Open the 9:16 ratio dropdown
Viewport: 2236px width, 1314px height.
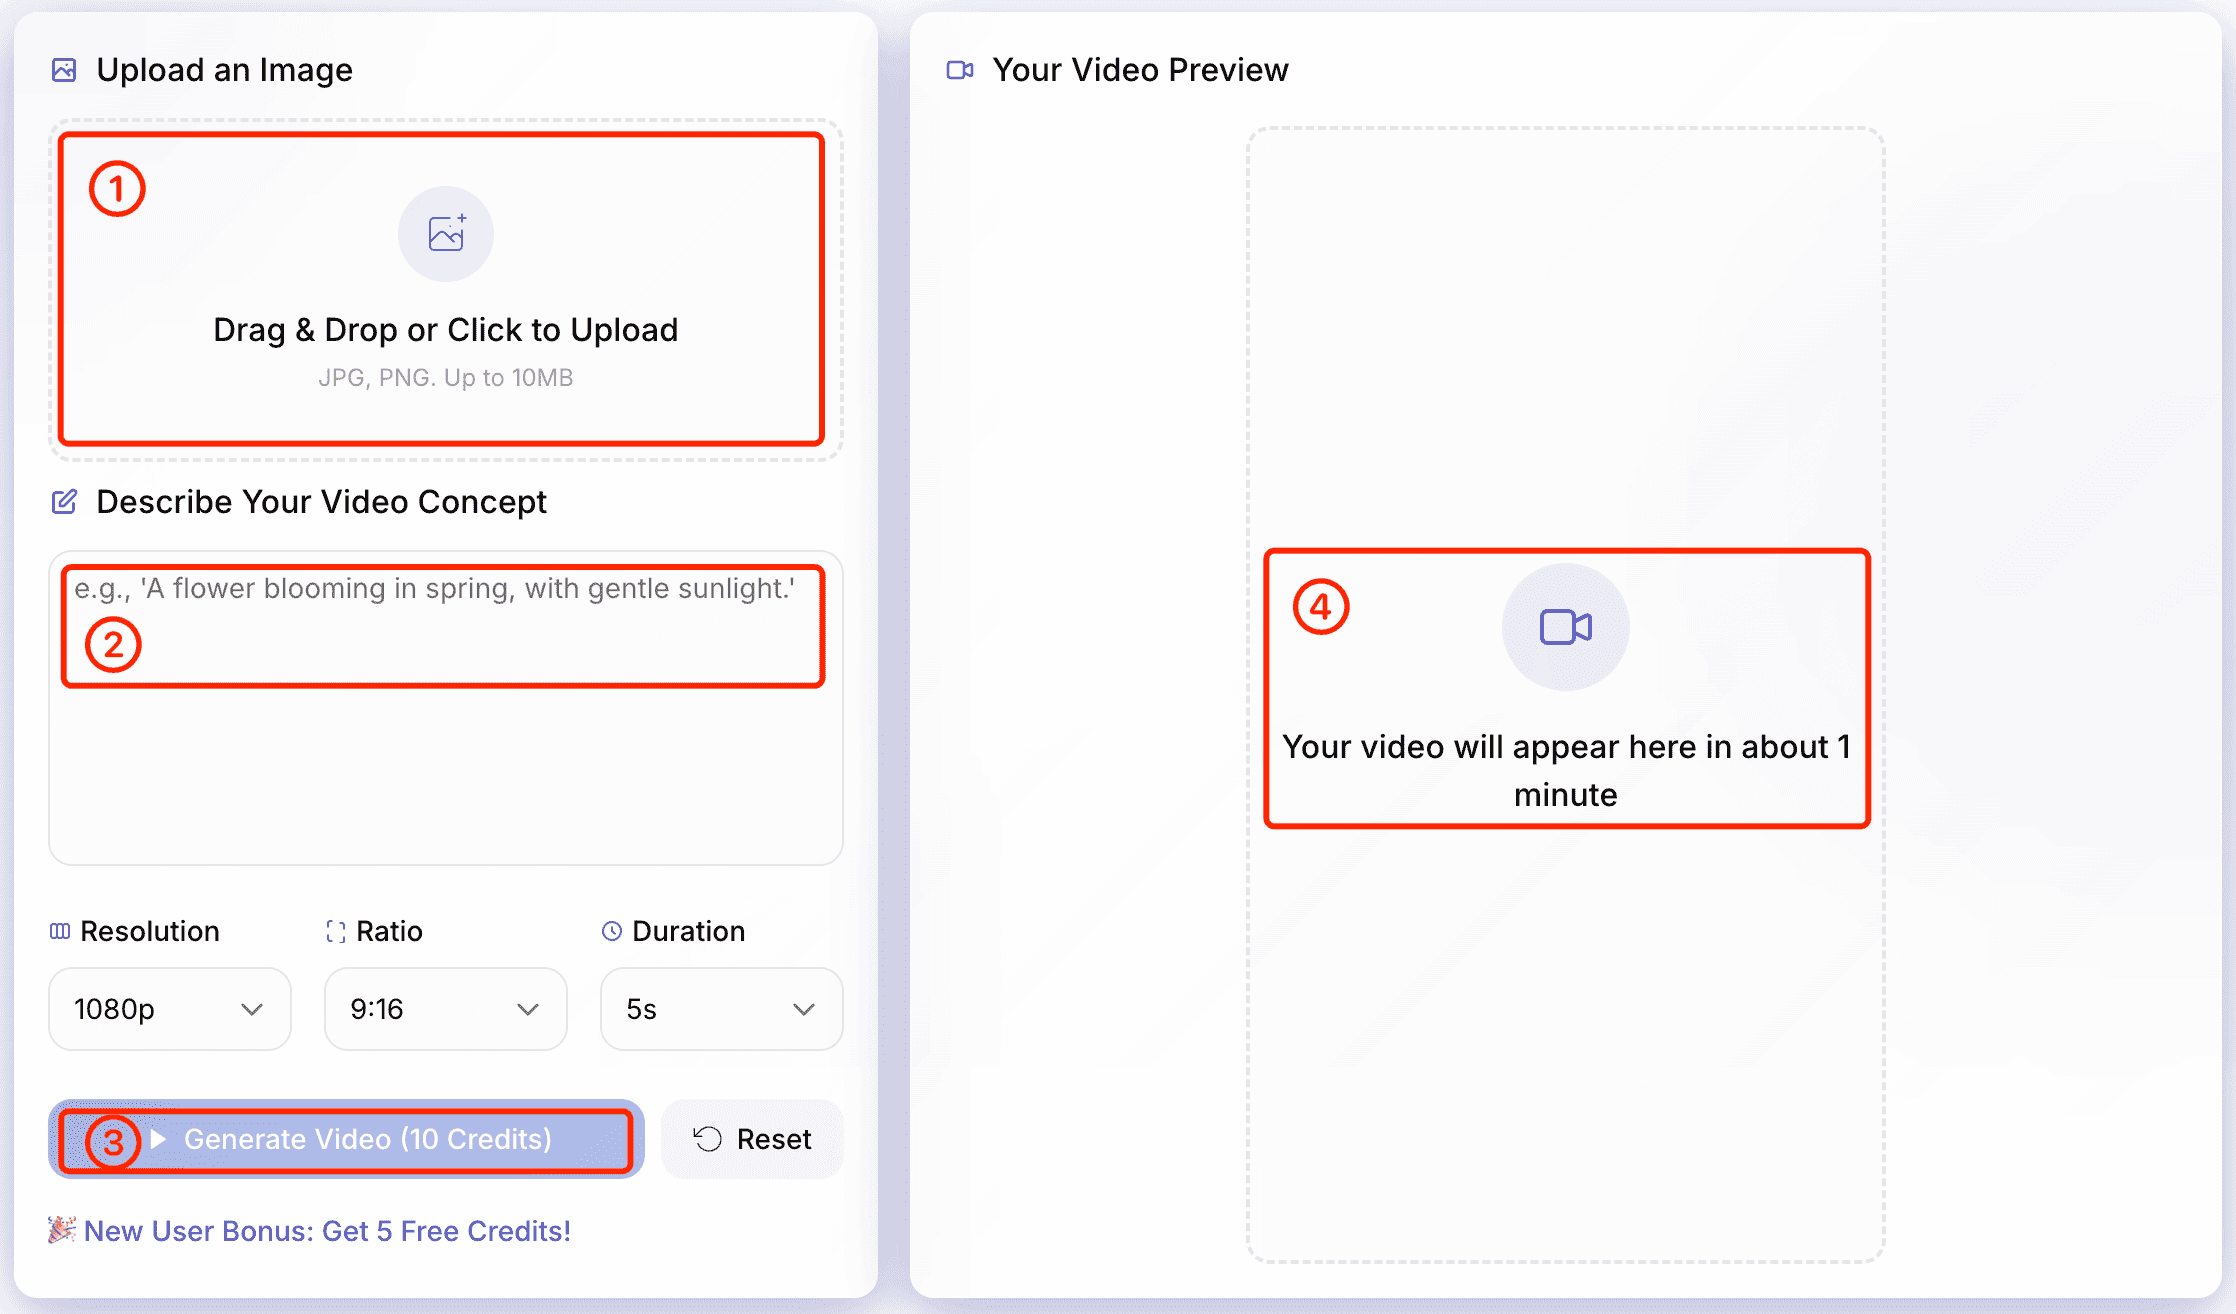coord(446,1009)
